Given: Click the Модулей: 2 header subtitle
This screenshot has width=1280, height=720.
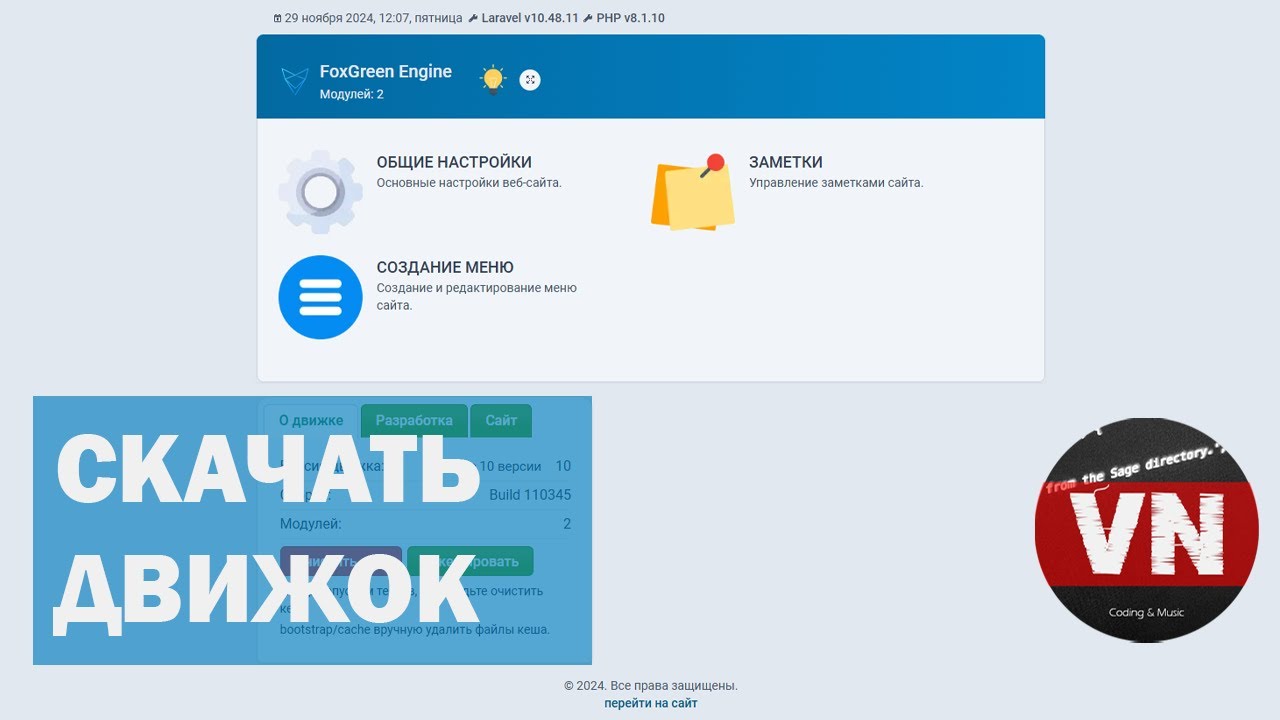Looking at the screenshot, I should point(352,94).
